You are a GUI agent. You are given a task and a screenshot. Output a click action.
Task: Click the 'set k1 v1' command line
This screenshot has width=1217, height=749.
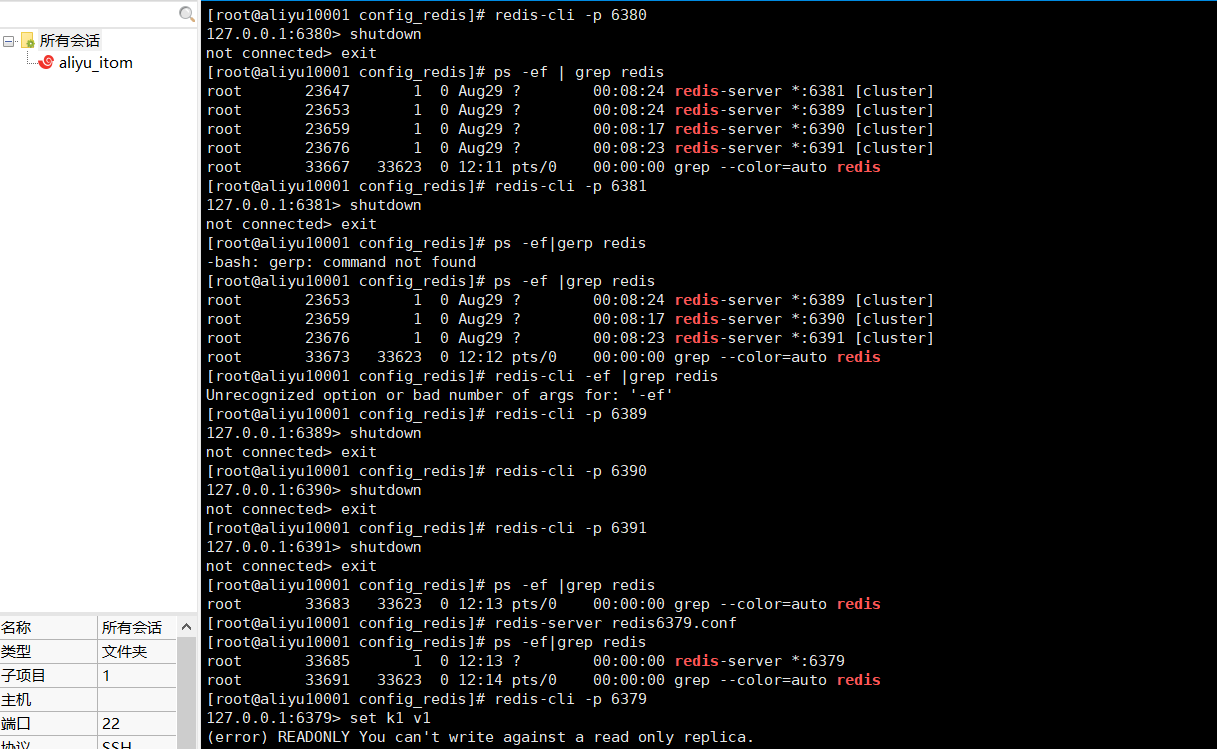pos(318,718)
